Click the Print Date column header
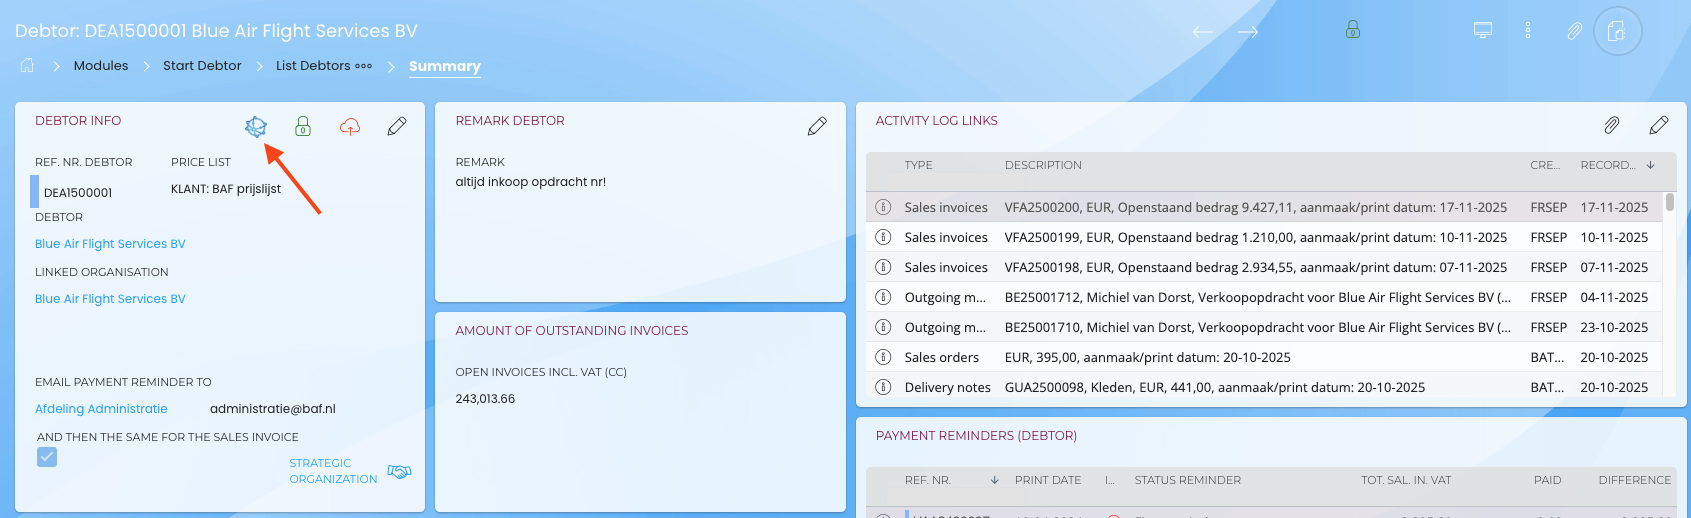This screenshot has width=1691, height=518. pyautogui.click(x=1048, y=480)
